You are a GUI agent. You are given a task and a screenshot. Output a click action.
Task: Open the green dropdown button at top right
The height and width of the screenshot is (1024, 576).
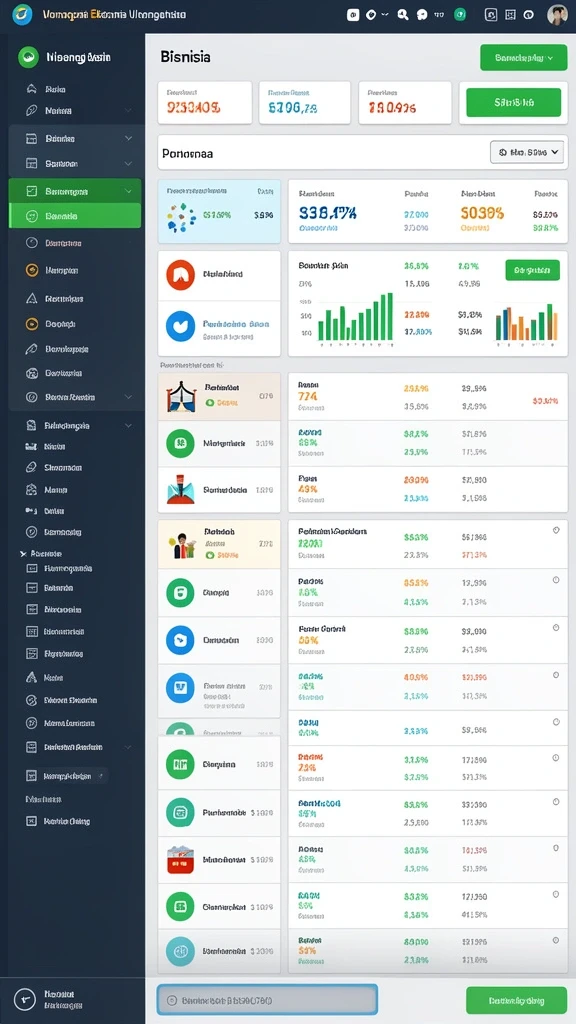[524, 57]
